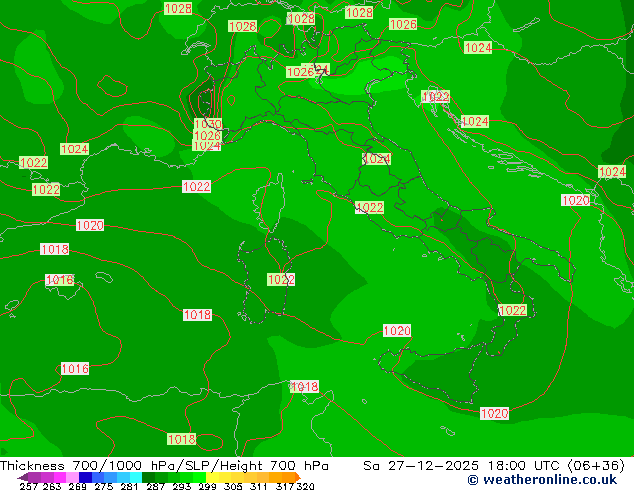The width and height of the screenshot is (634, 490).
Task: Click the 1030 isobar label
Action: (x=208, y=124)
